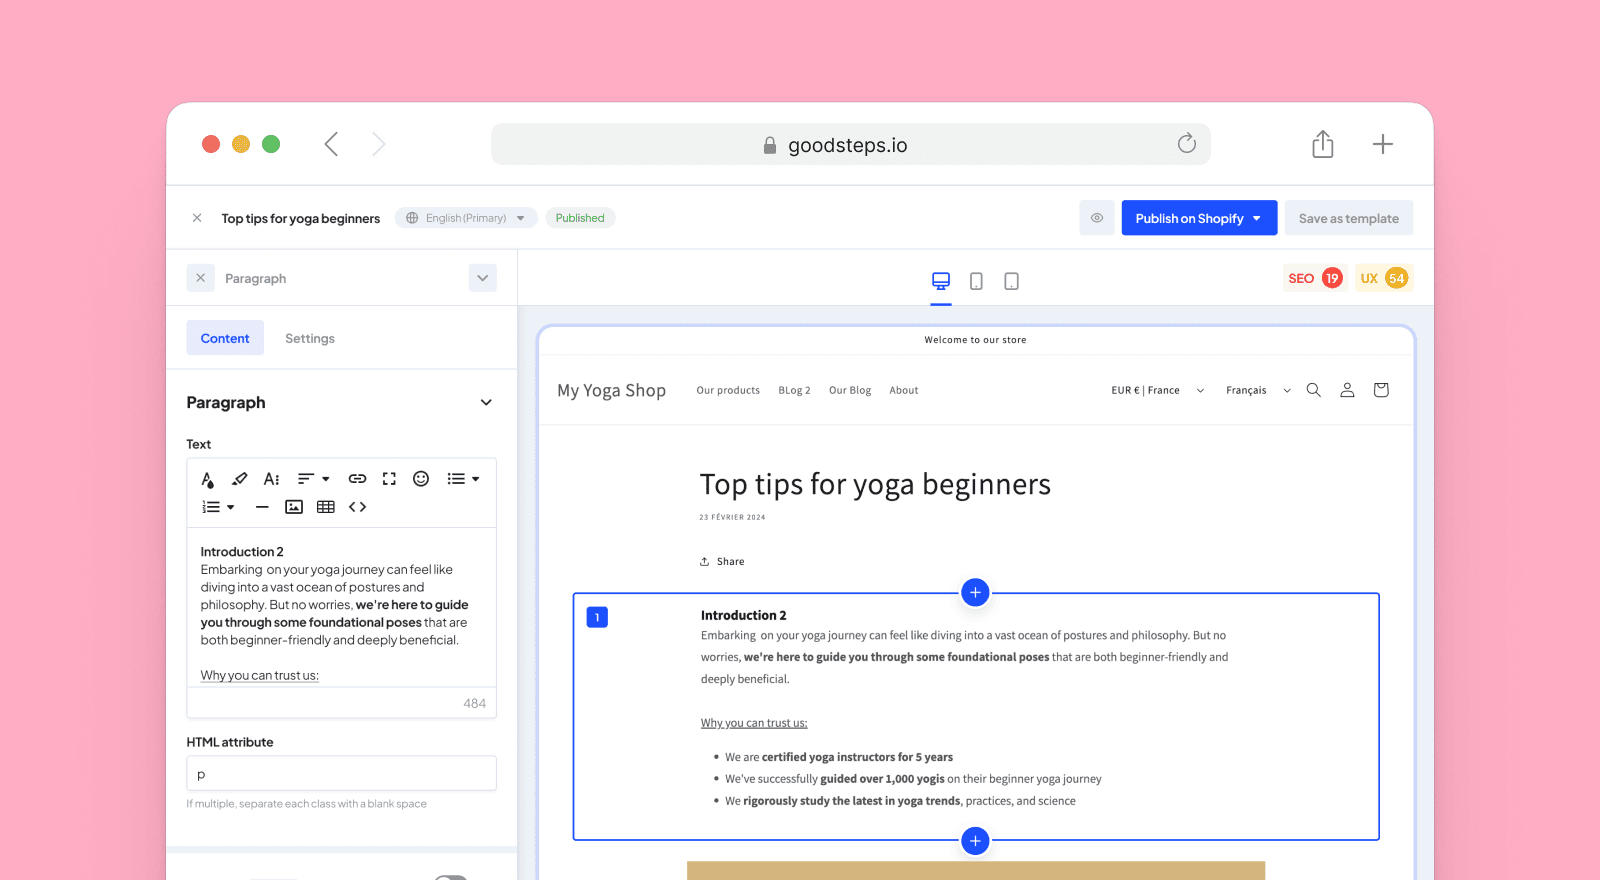
Task: Click the goodsteps.io address bar
Action: [850, 144]
